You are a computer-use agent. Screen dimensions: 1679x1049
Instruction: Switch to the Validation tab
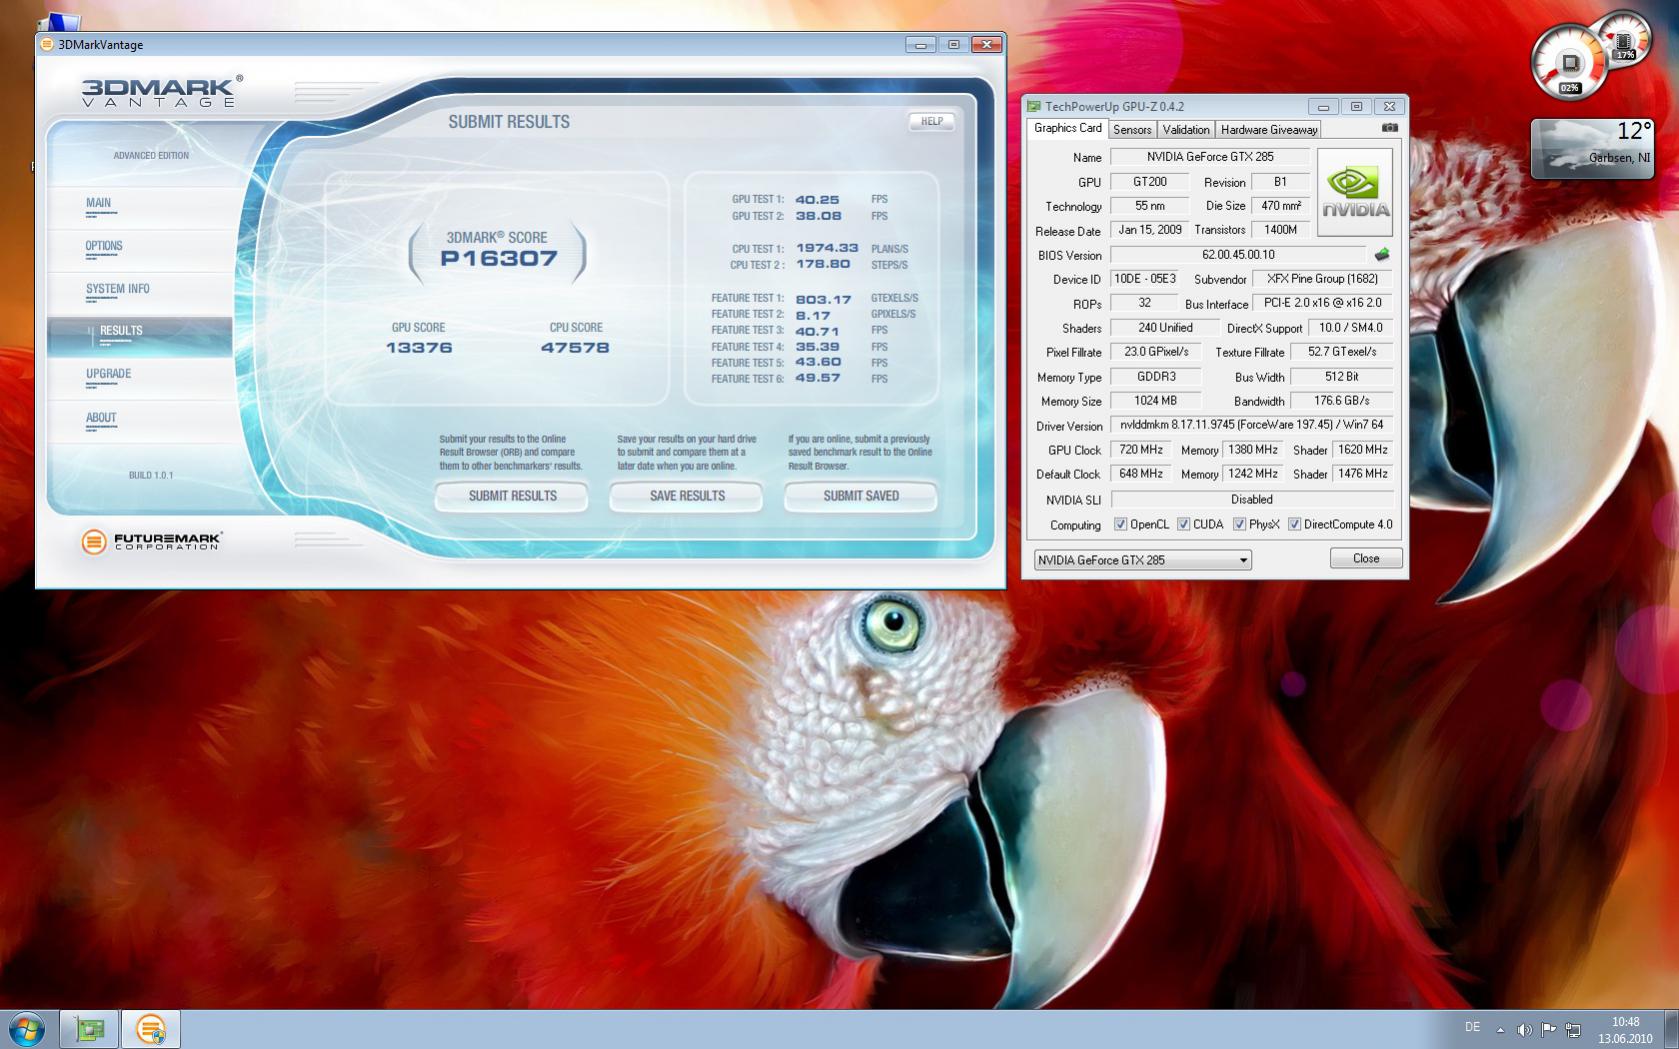[1186, 129]
